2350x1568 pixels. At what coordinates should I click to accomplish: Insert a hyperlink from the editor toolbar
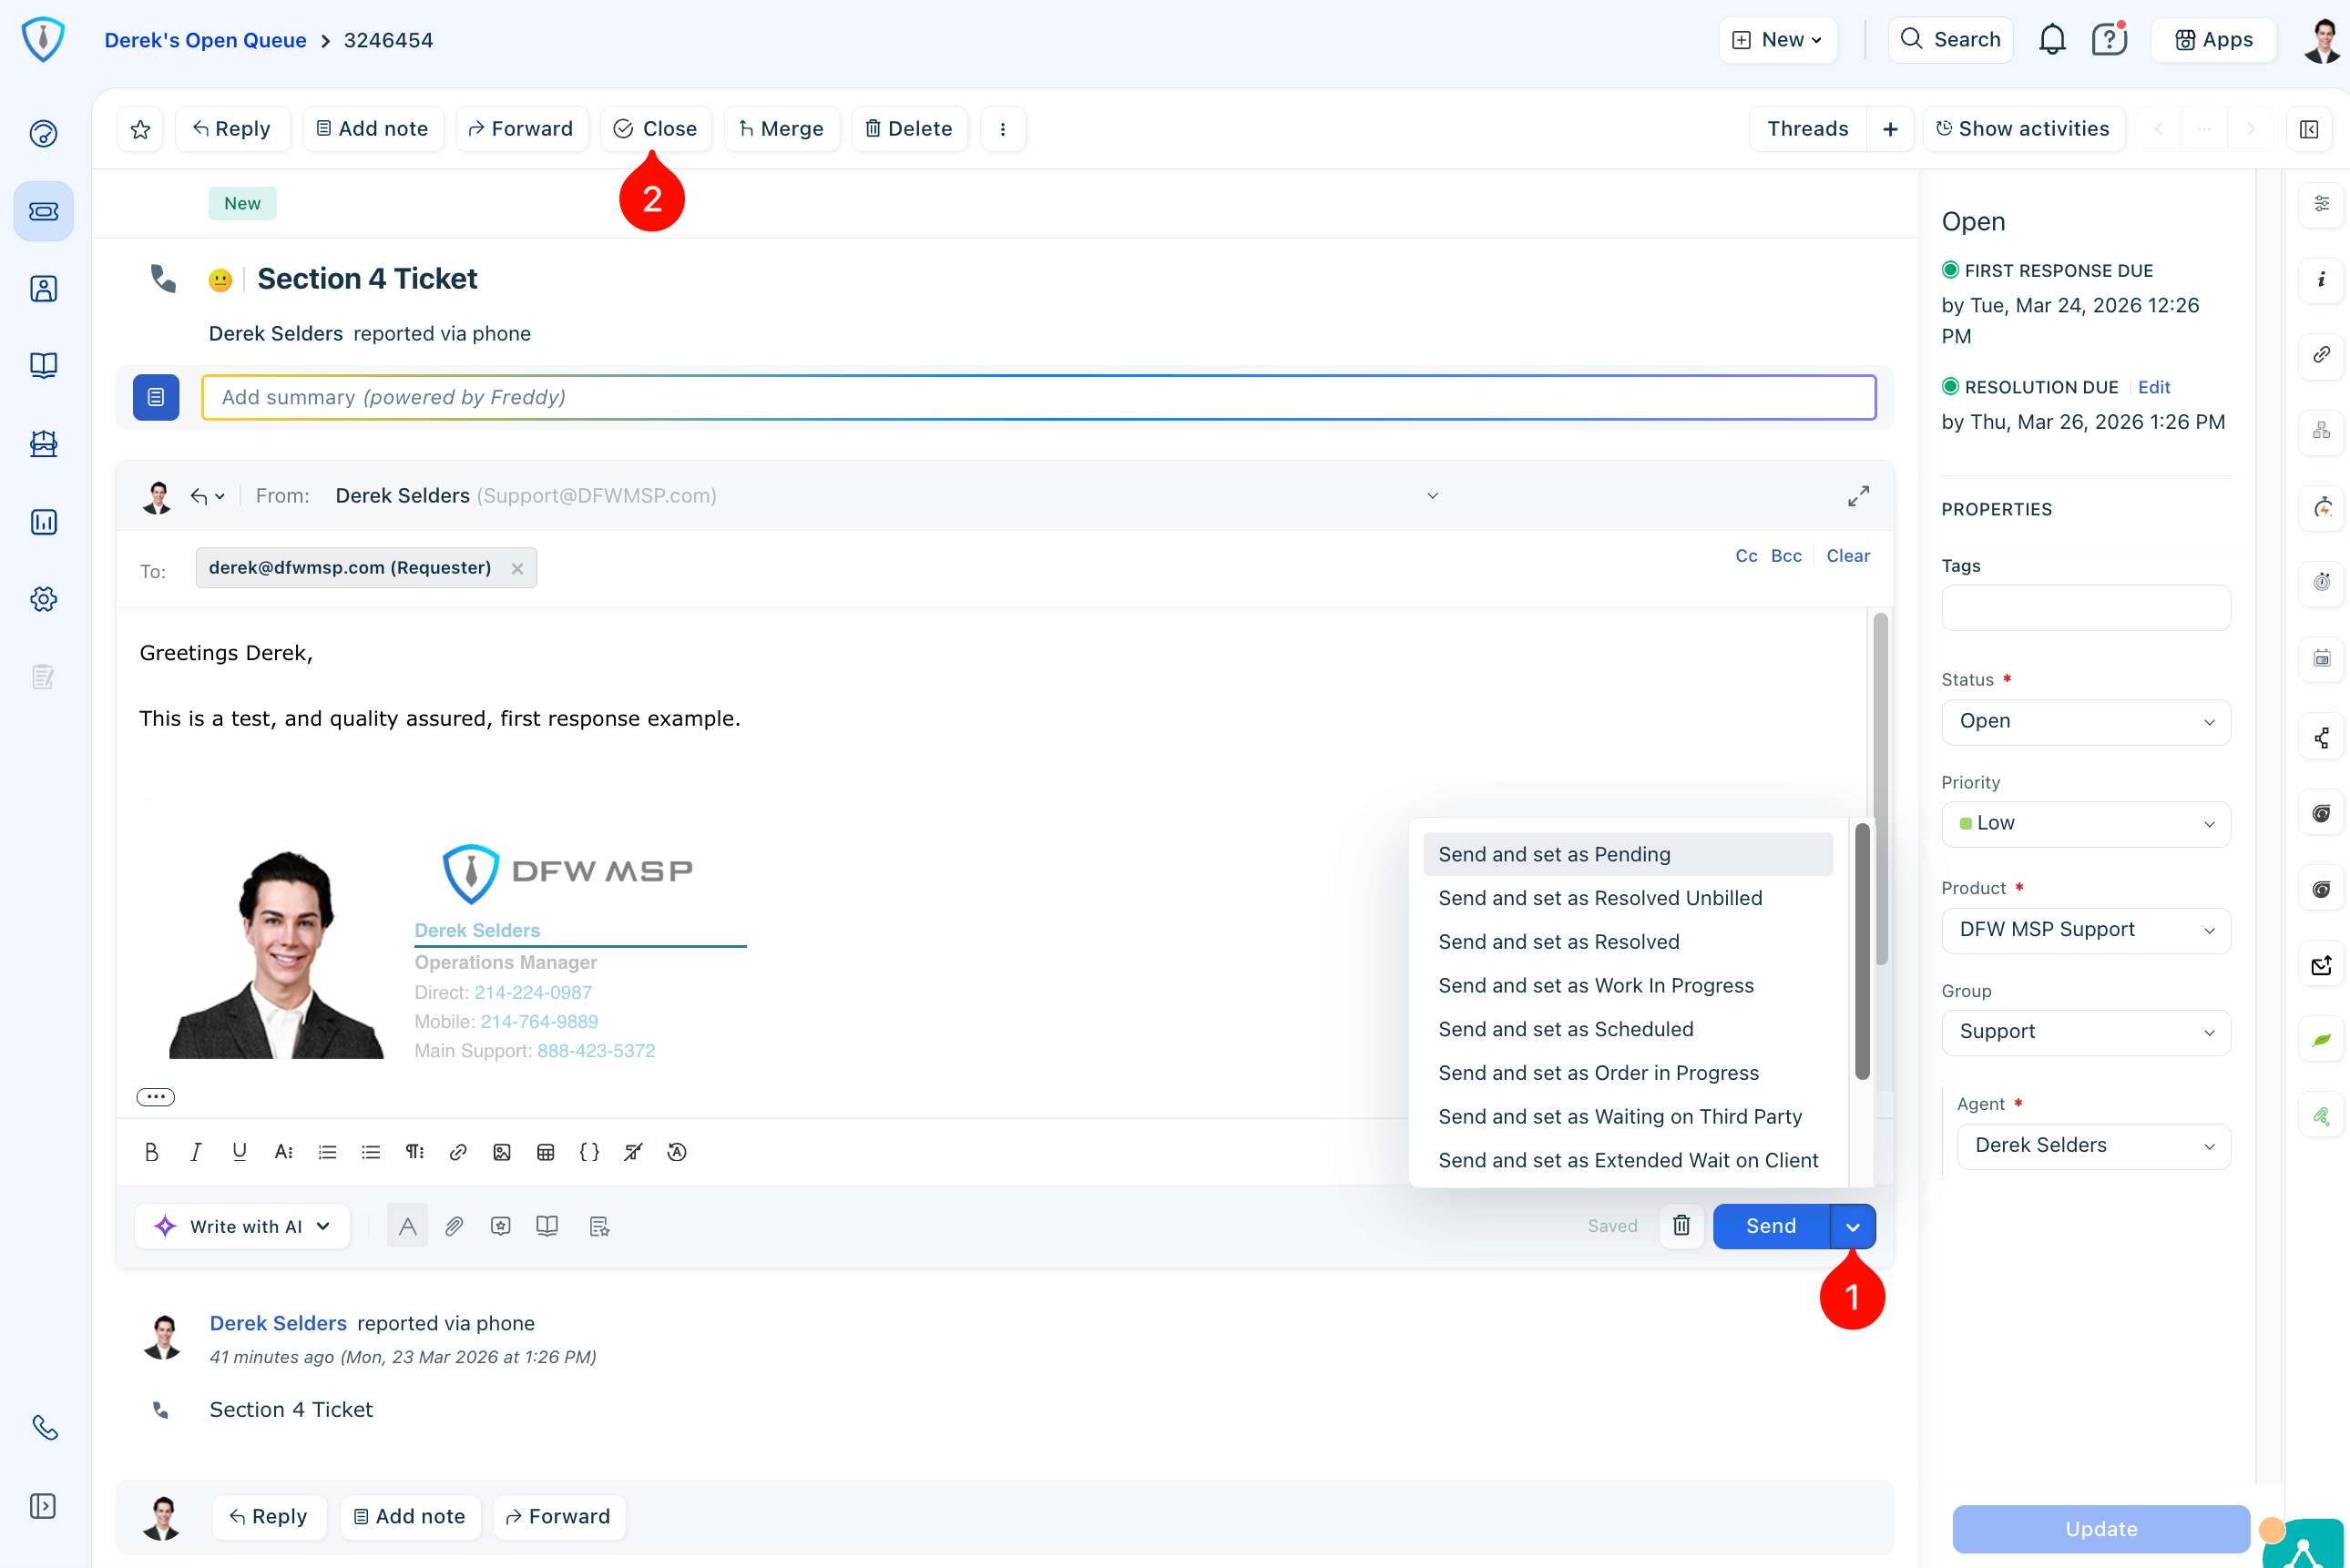click(458, 1152)
